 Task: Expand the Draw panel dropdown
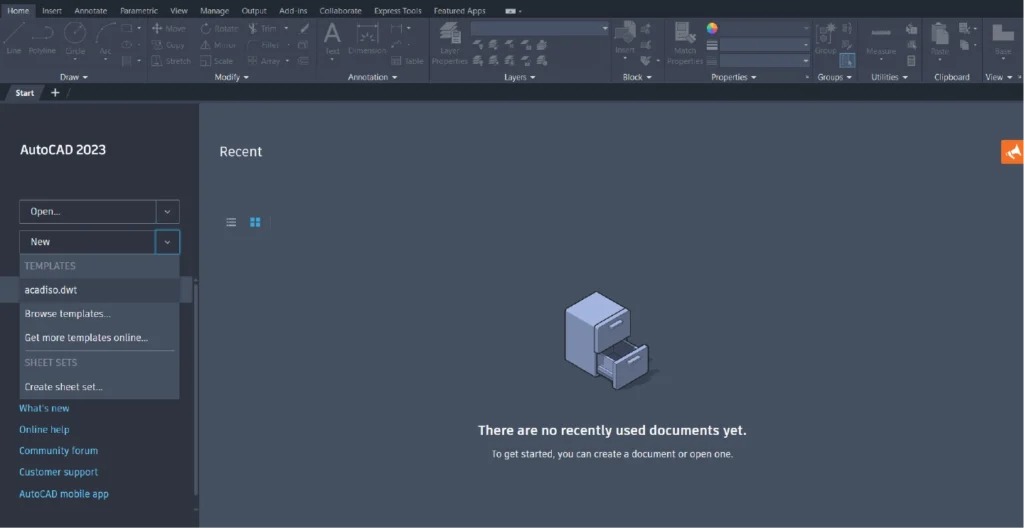74,77
